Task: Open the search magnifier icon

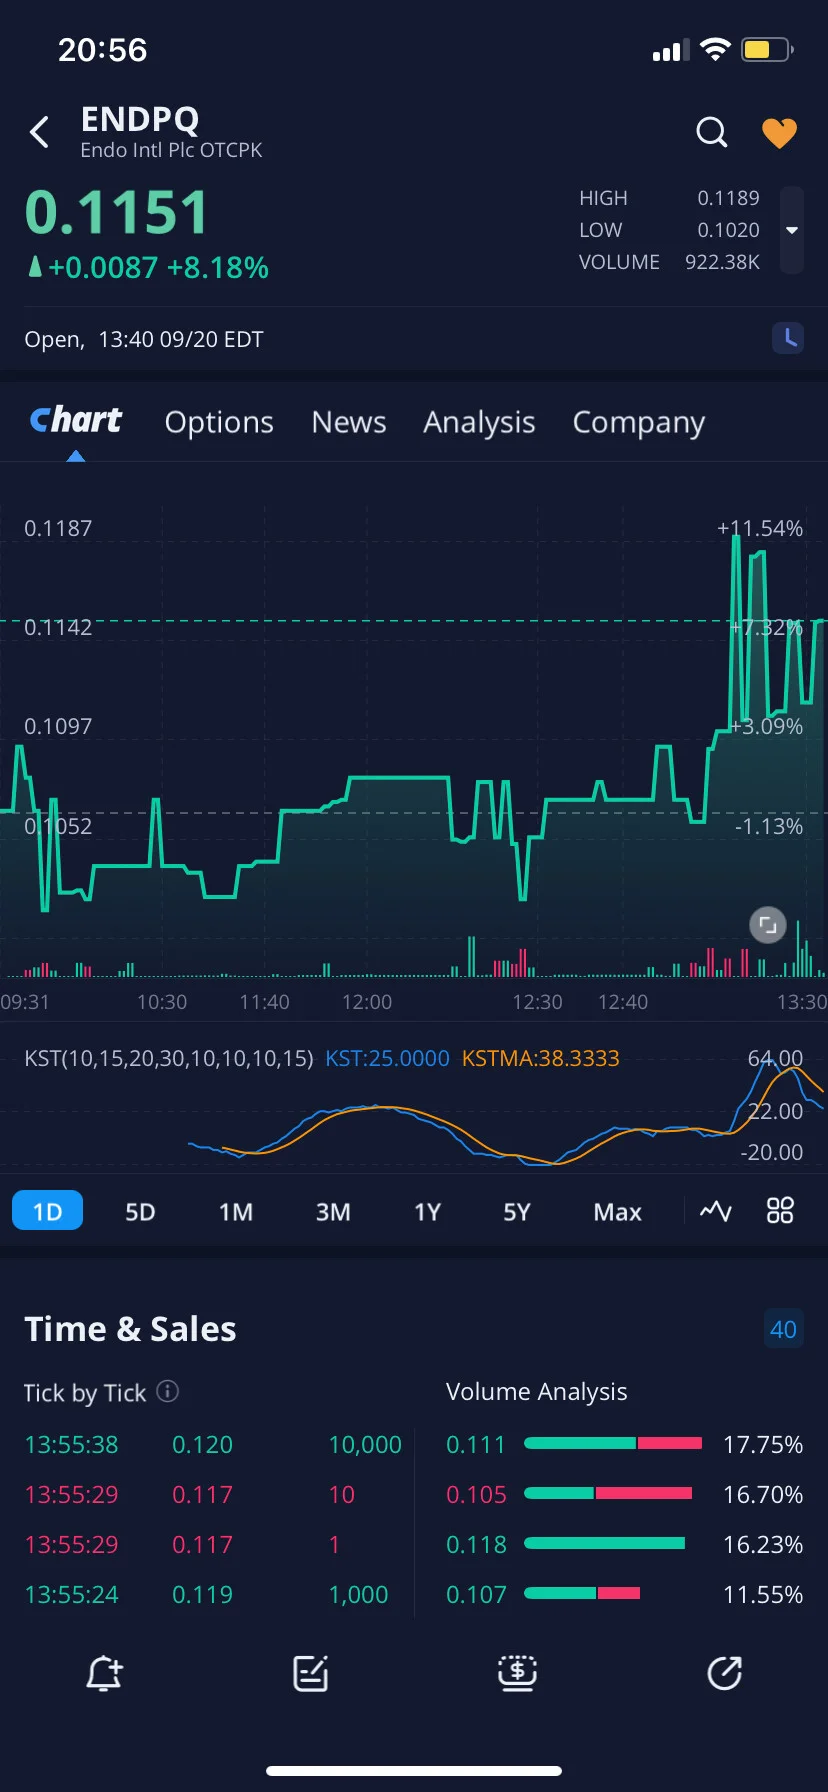Action: [x=711, y=132]
